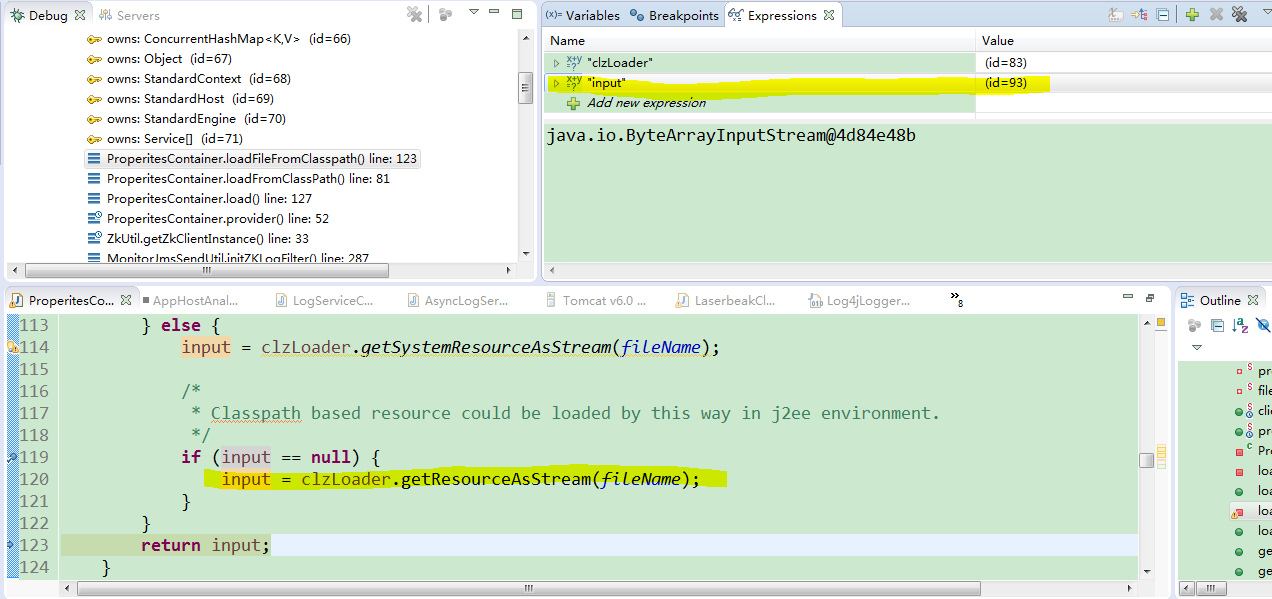The height and width of the screenshot is (599, 1272).
Task: Switch to the Servers tab
Action: point(128,15)
